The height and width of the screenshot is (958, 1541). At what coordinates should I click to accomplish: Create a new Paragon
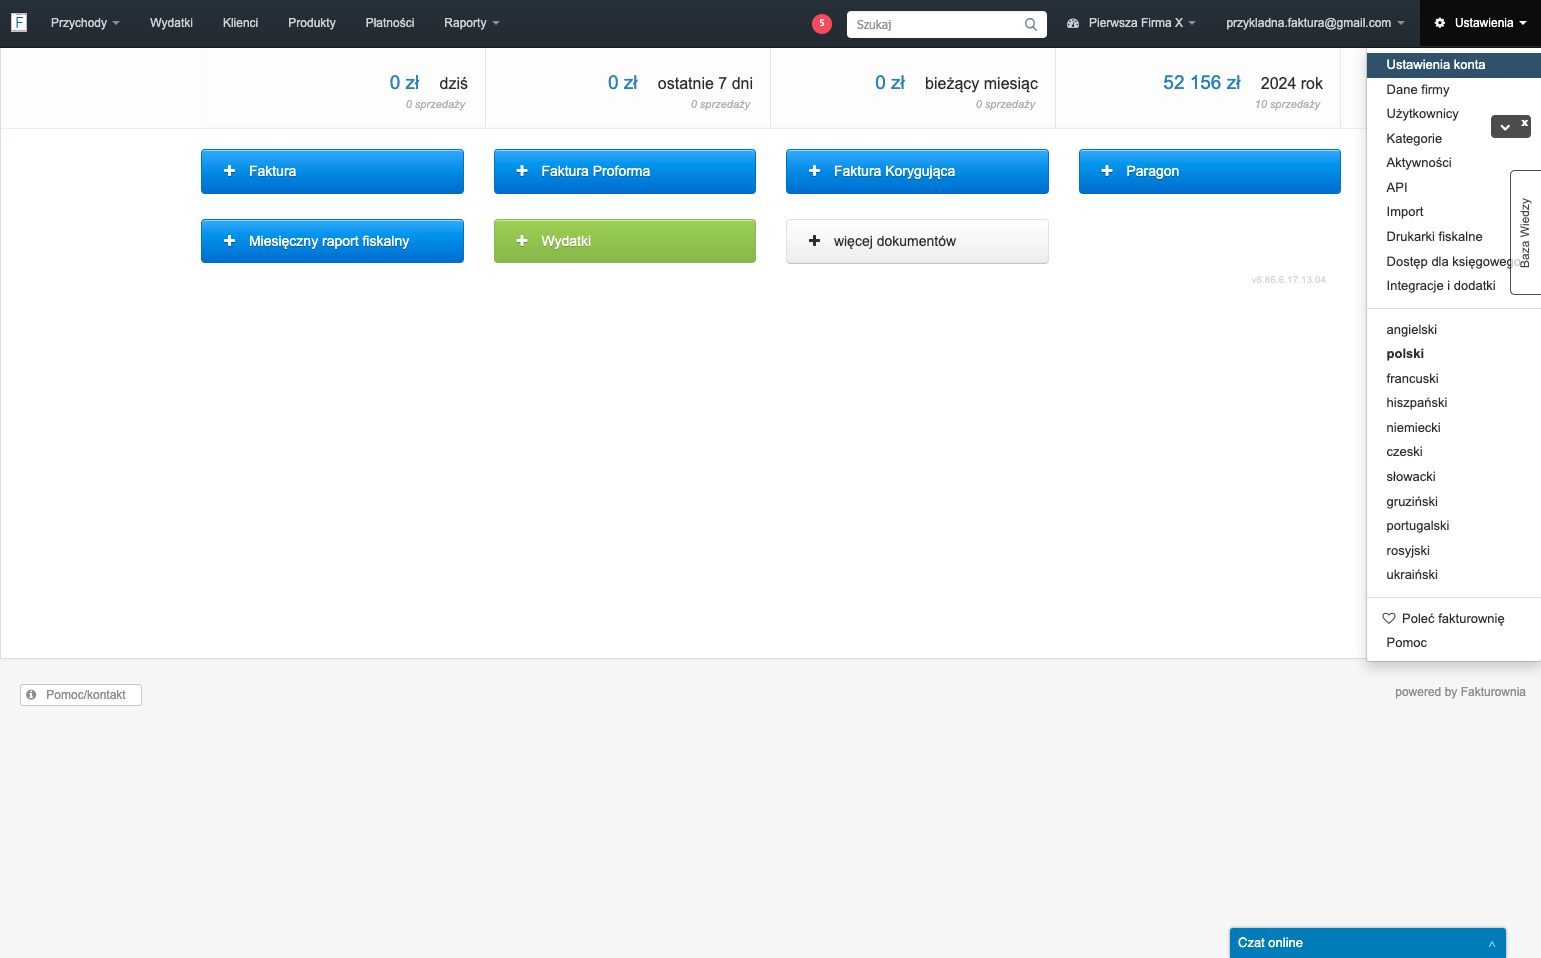pyautogui.click(x=1210, y=171)
